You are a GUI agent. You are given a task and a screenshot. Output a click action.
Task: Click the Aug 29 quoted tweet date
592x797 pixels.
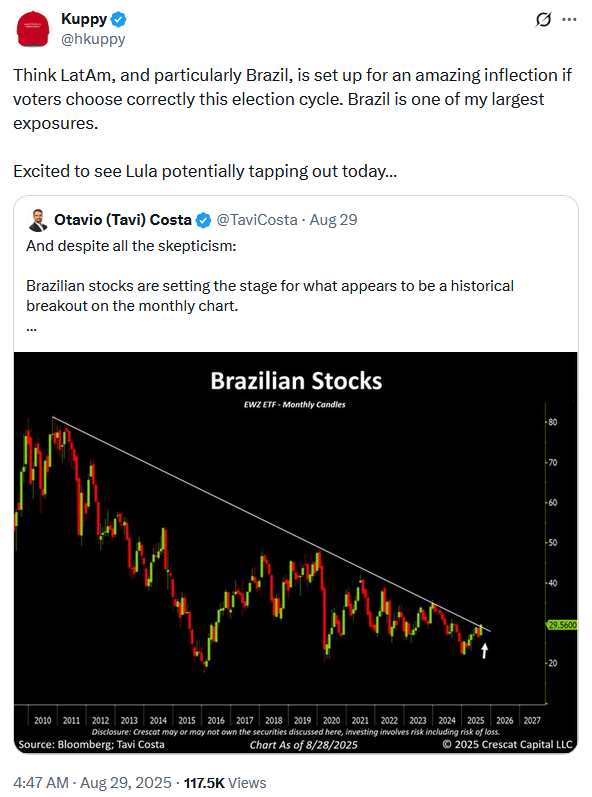(333, 220)
